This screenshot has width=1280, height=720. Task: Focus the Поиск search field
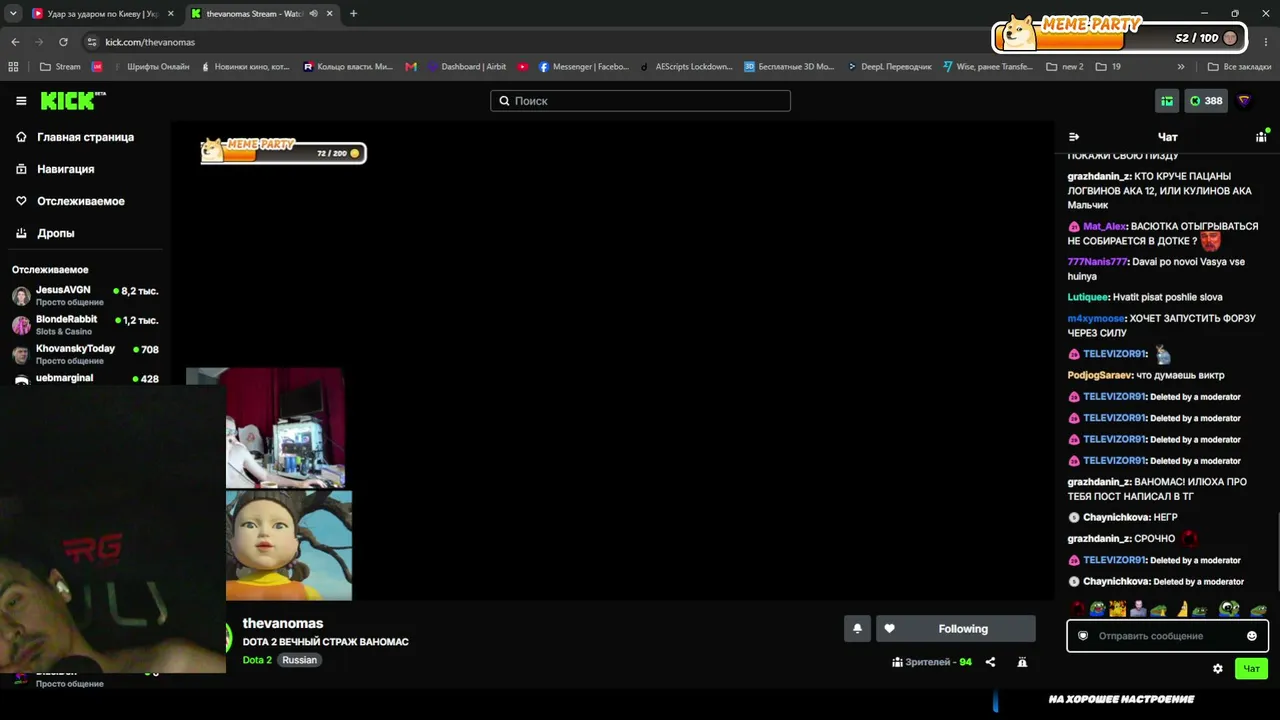[640, 101]
